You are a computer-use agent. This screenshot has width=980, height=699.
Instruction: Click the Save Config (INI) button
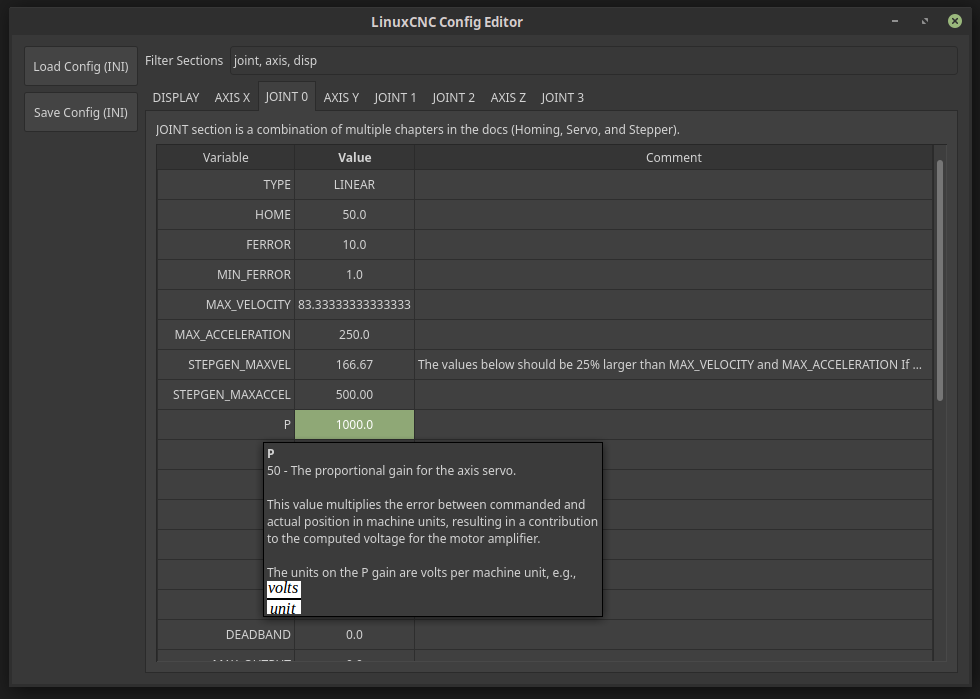[x=81, y=113]
